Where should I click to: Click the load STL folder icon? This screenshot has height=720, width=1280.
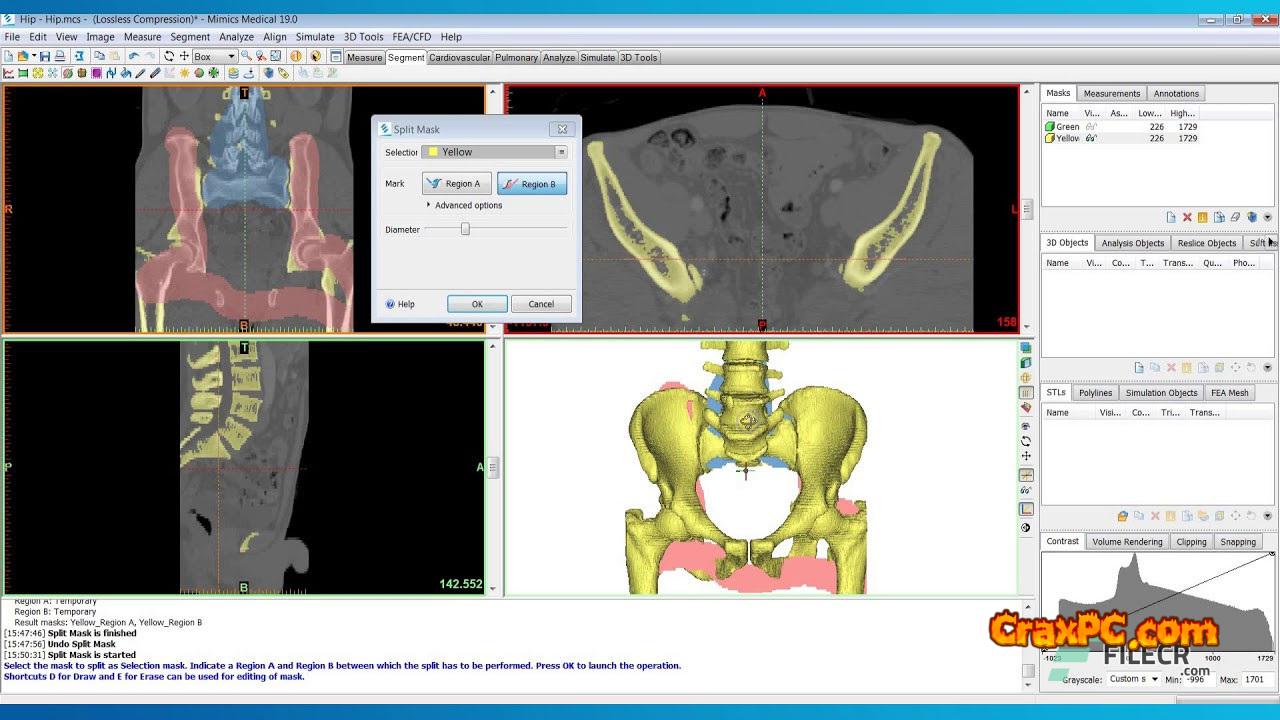1123,516
